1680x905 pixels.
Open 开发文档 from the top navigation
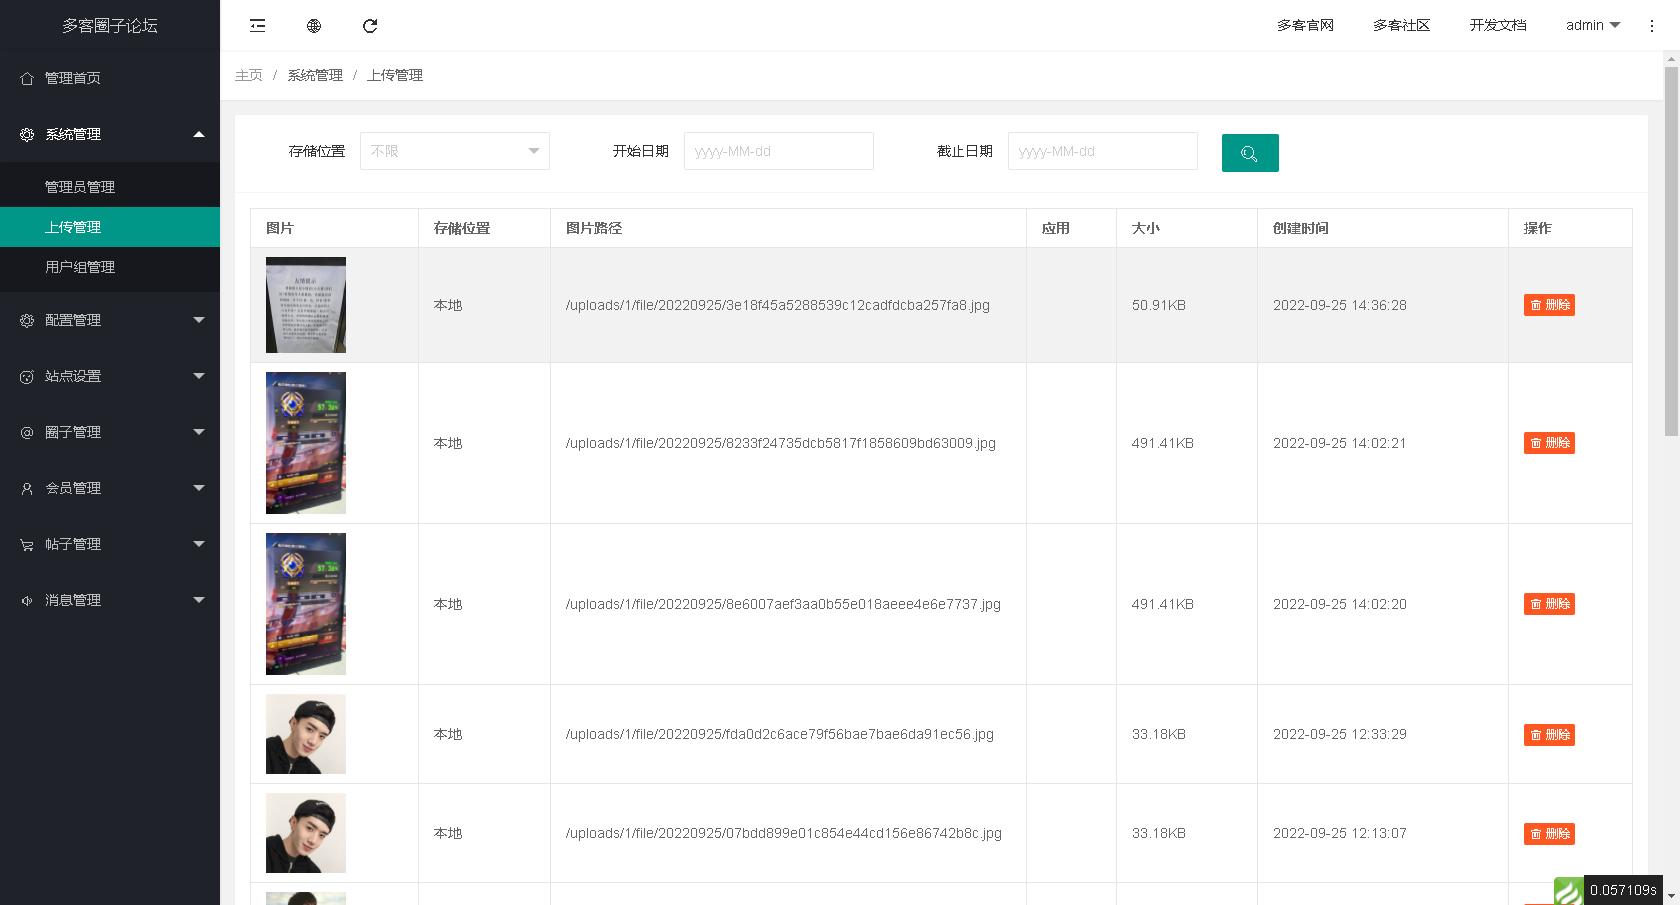click(x=1497, y=25)
